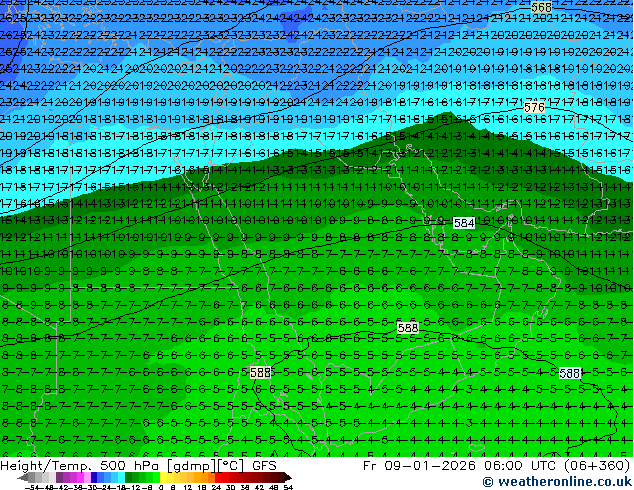Click the 'Fr 09-01-2026' date text

[x=419, y=466]
